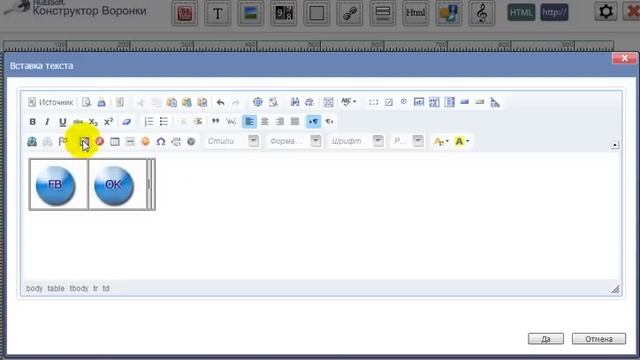Click the T text tool in Конструктор Воронки

(218, 13)
